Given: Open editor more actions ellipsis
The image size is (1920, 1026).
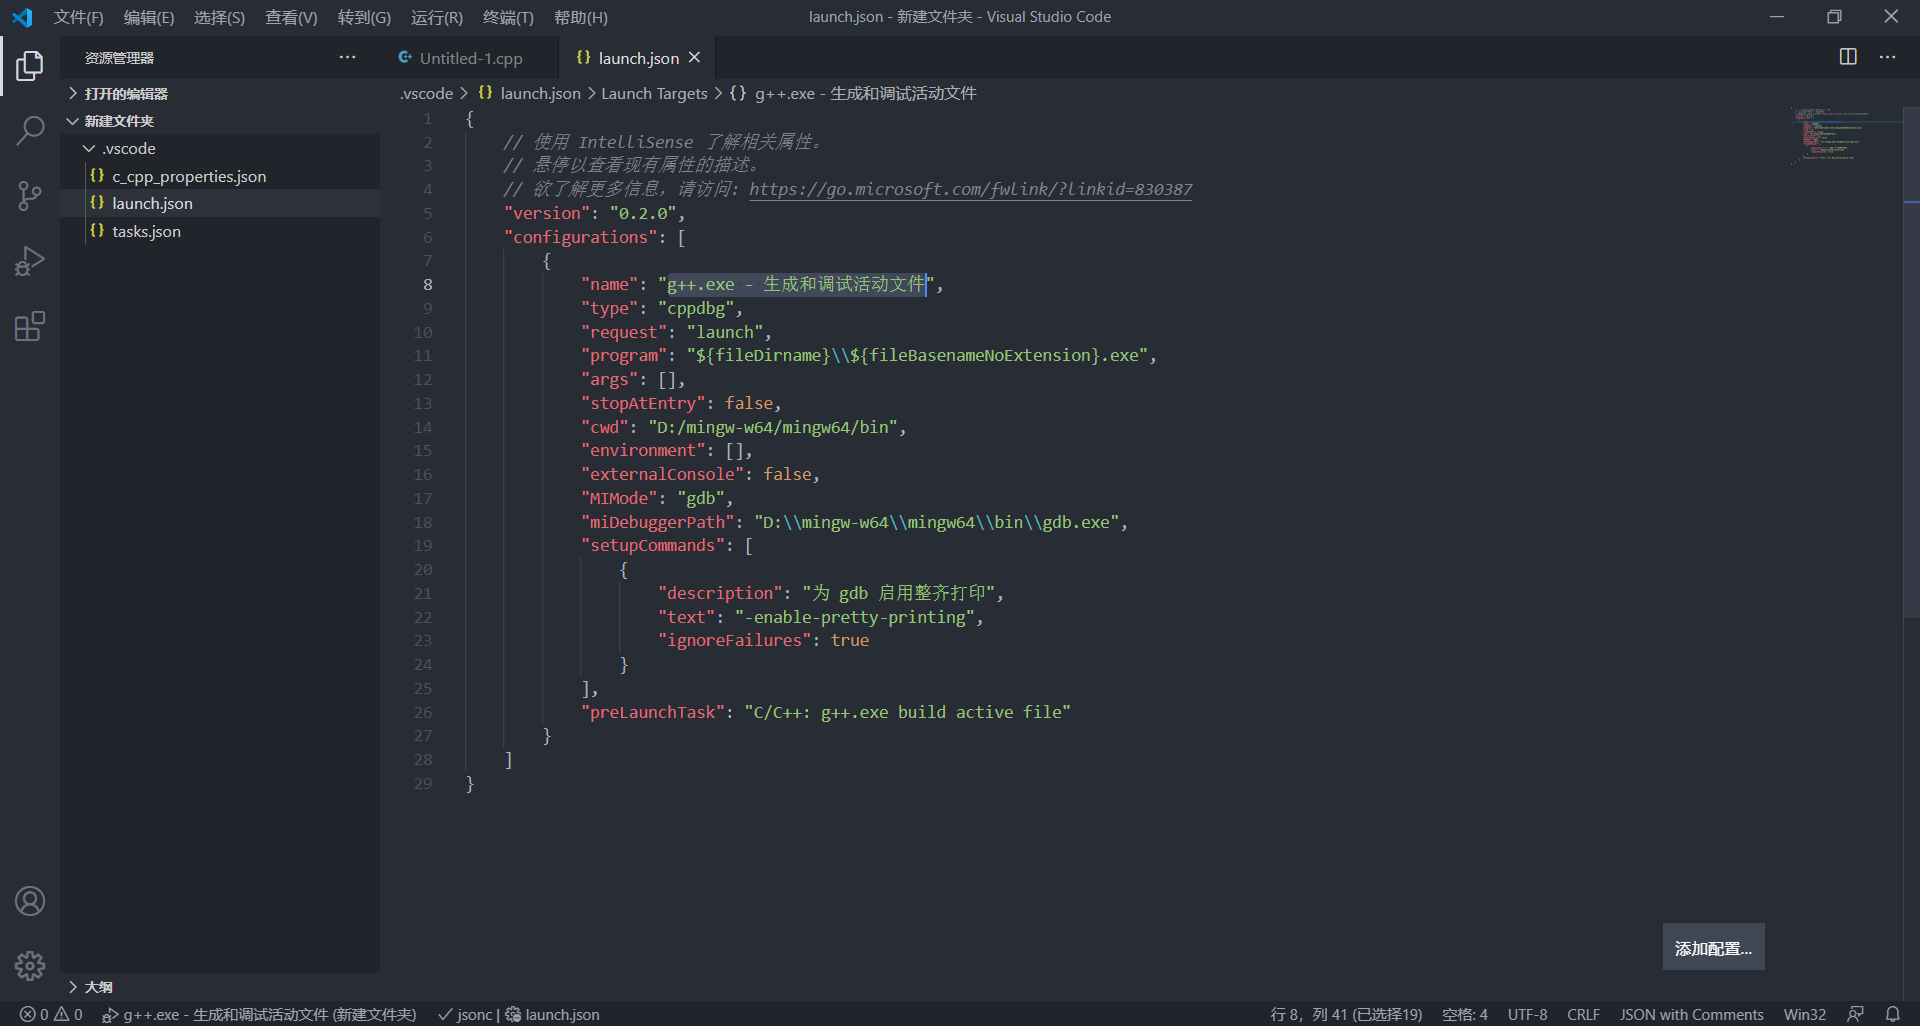Looking at the screenshot, I should 1887,57.
